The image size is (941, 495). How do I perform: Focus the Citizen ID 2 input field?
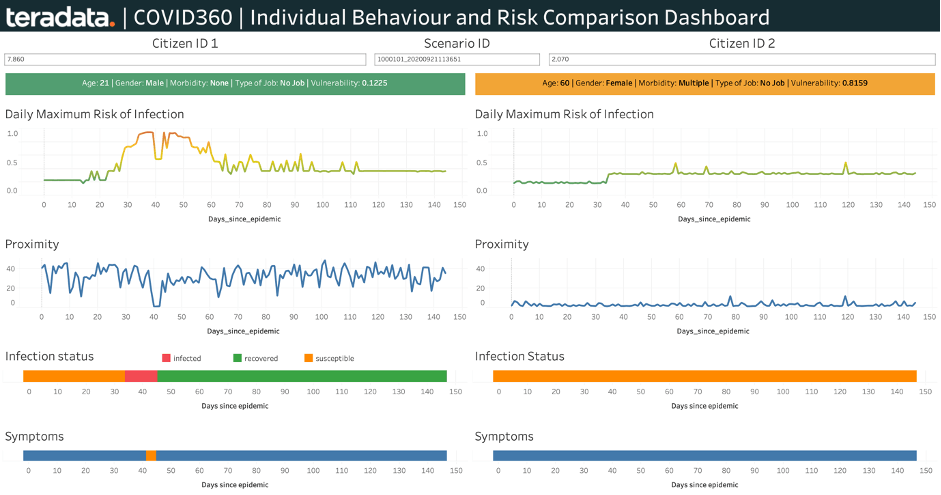point(741,60)
